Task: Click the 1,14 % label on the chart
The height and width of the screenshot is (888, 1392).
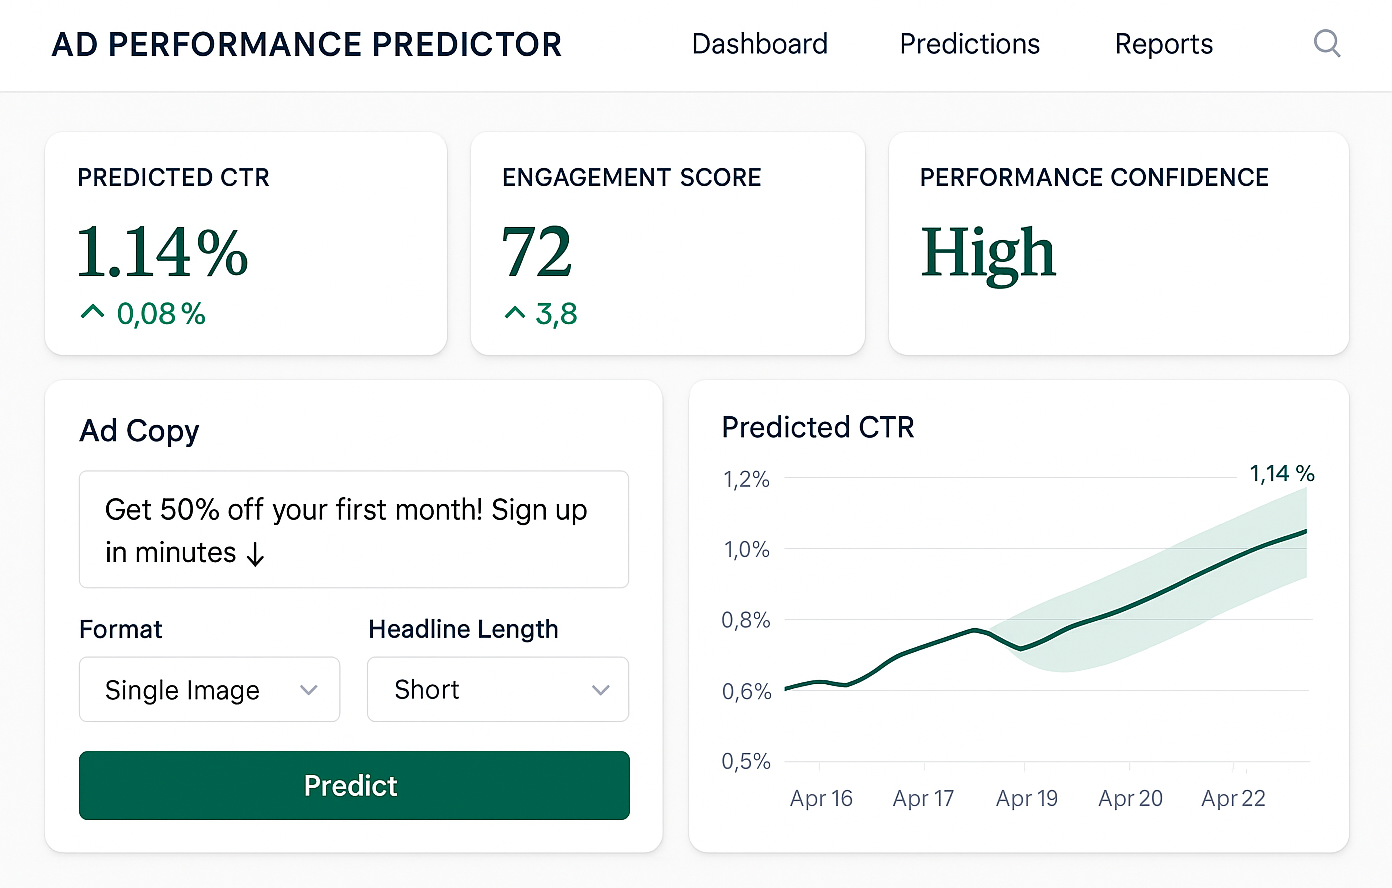Action: [x=1281, y=473]
